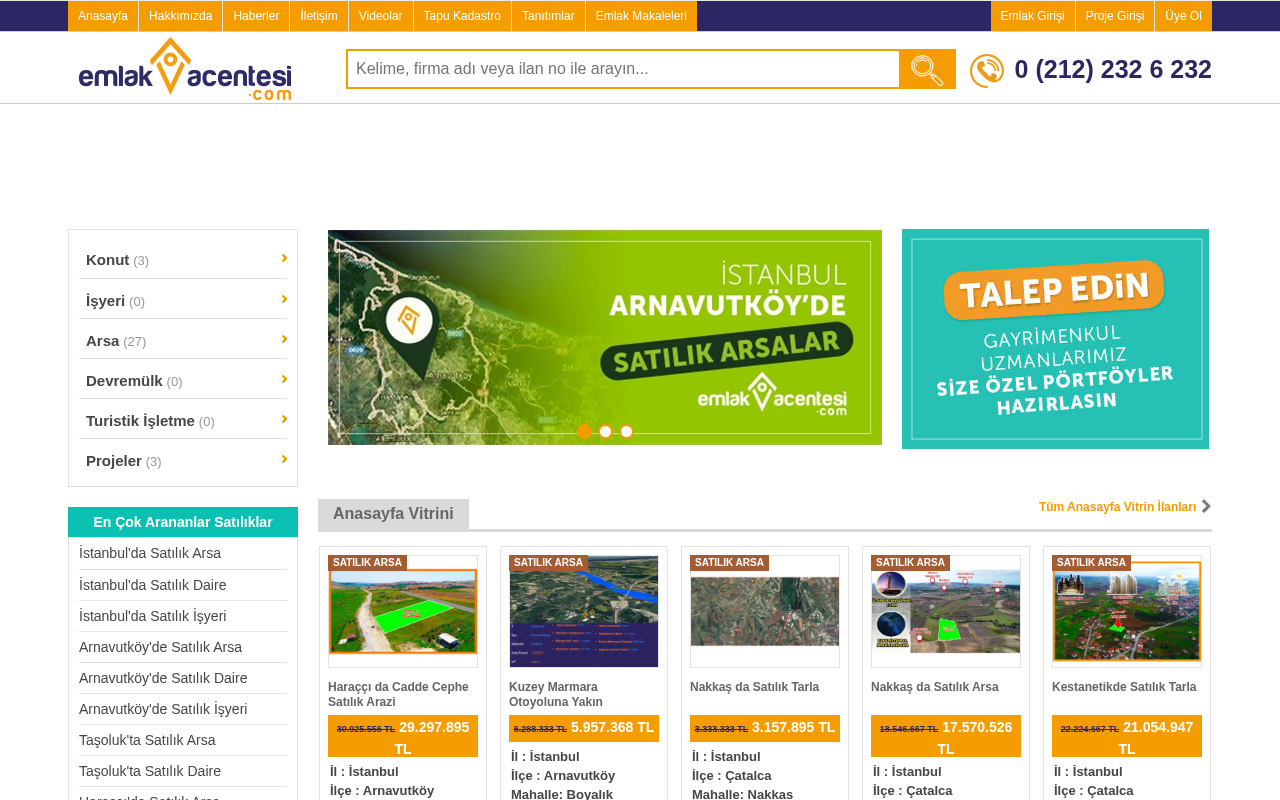
Task: Click the Emlak Girişi button
Action: [1033, 16]
